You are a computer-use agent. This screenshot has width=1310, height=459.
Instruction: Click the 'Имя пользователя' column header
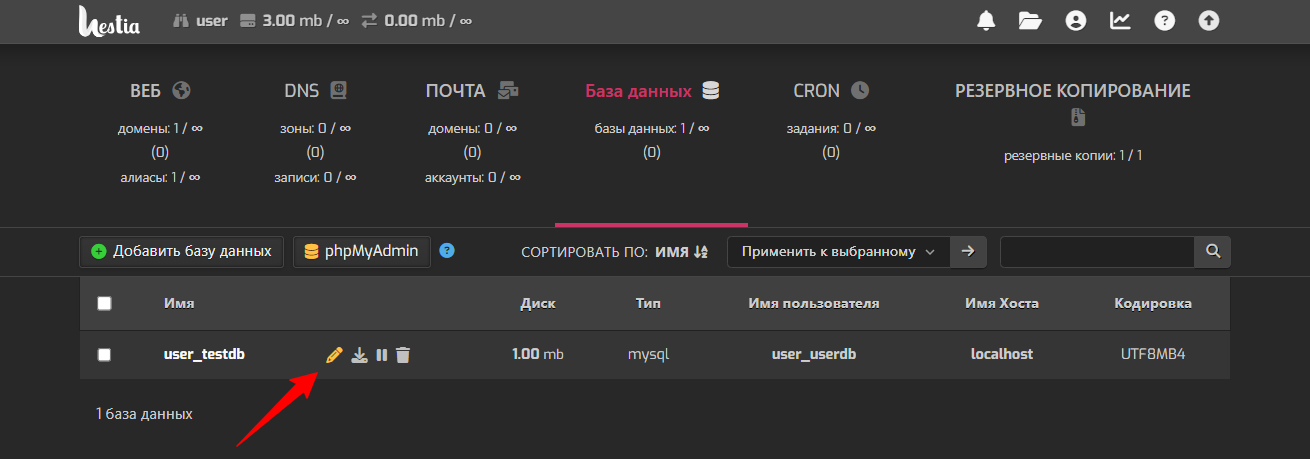[814, 304]
